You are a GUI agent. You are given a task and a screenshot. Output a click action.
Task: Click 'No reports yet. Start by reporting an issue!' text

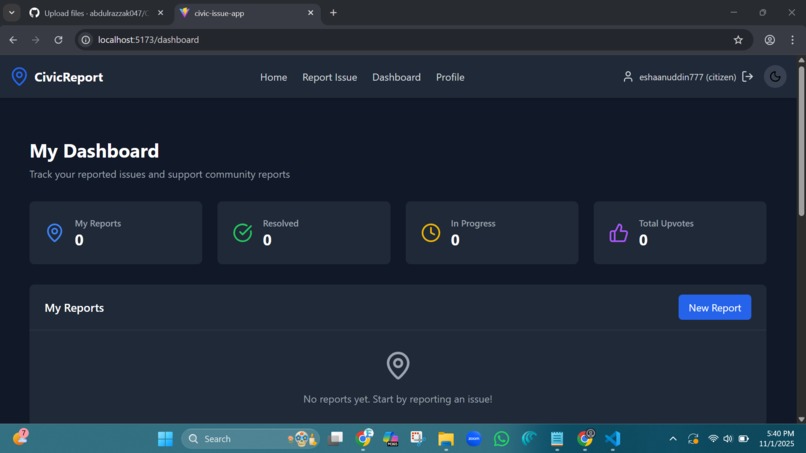(x=398, y=399)
